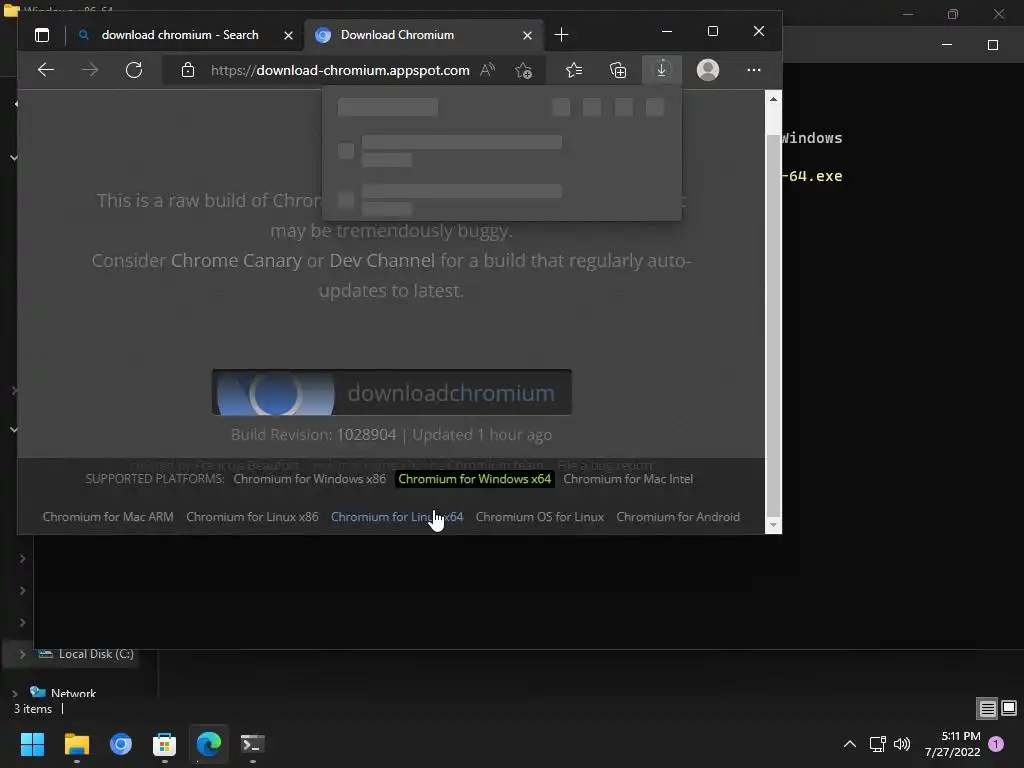The width and height of the screenshot is (1024, 768).
Task: Open the Chrome Canary link
Action: (x=236, y=261)
